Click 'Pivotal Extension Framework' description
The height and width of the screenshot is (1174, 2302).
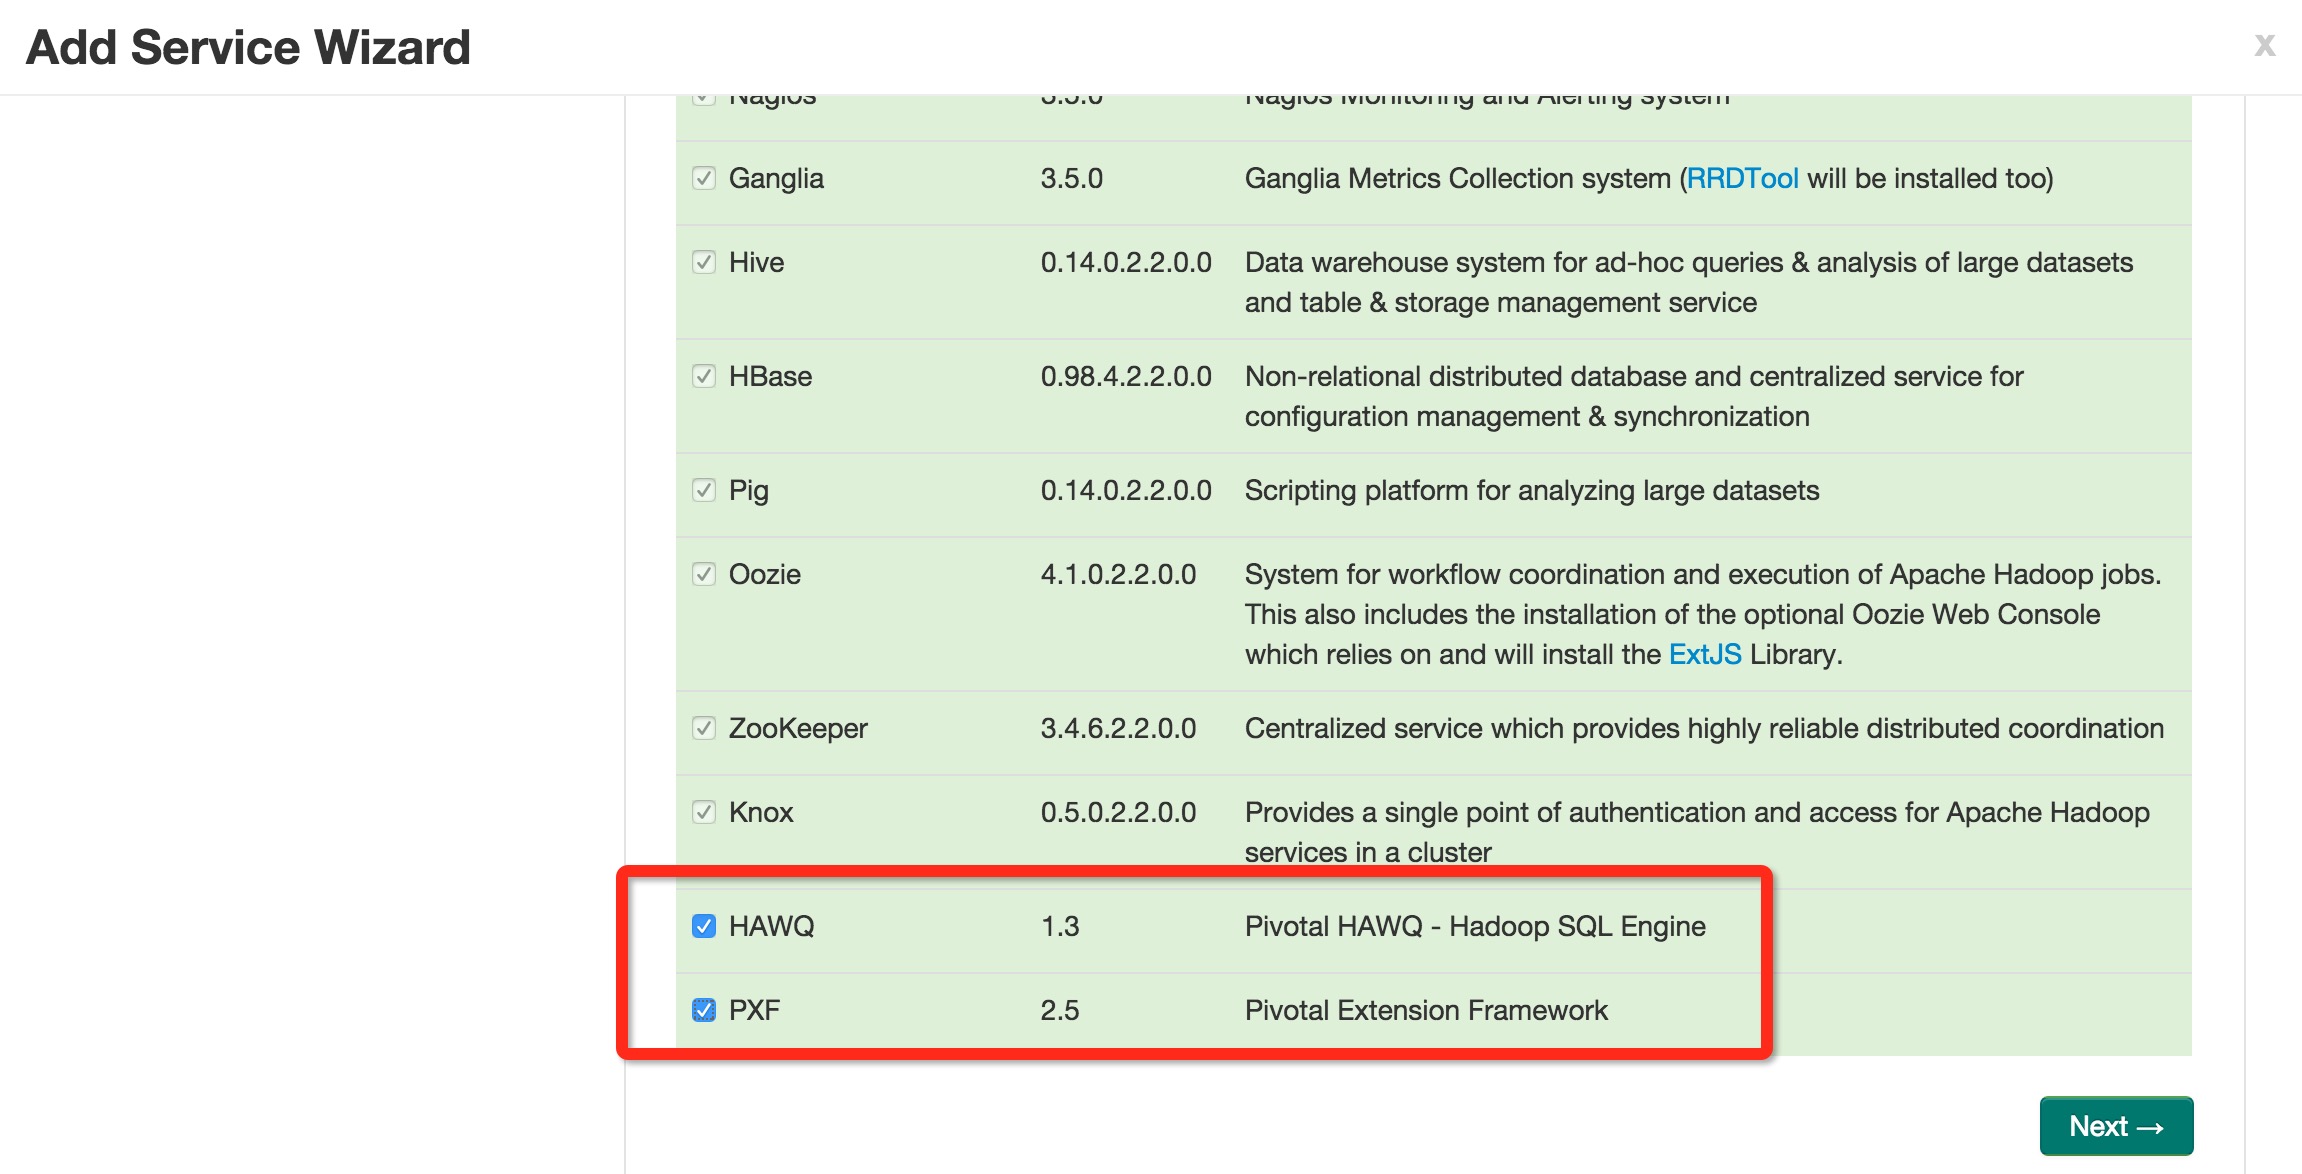(1426, 1010)
